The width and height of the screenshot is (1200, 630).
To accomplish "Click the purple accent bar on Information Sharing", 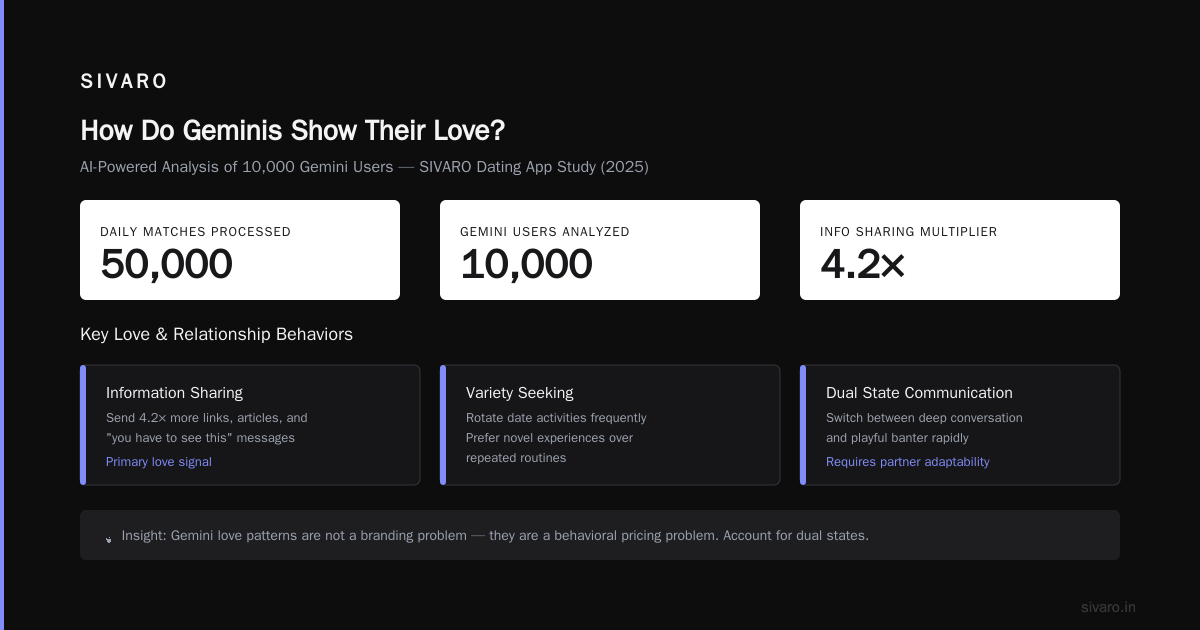I will click(x=83, y=425).
